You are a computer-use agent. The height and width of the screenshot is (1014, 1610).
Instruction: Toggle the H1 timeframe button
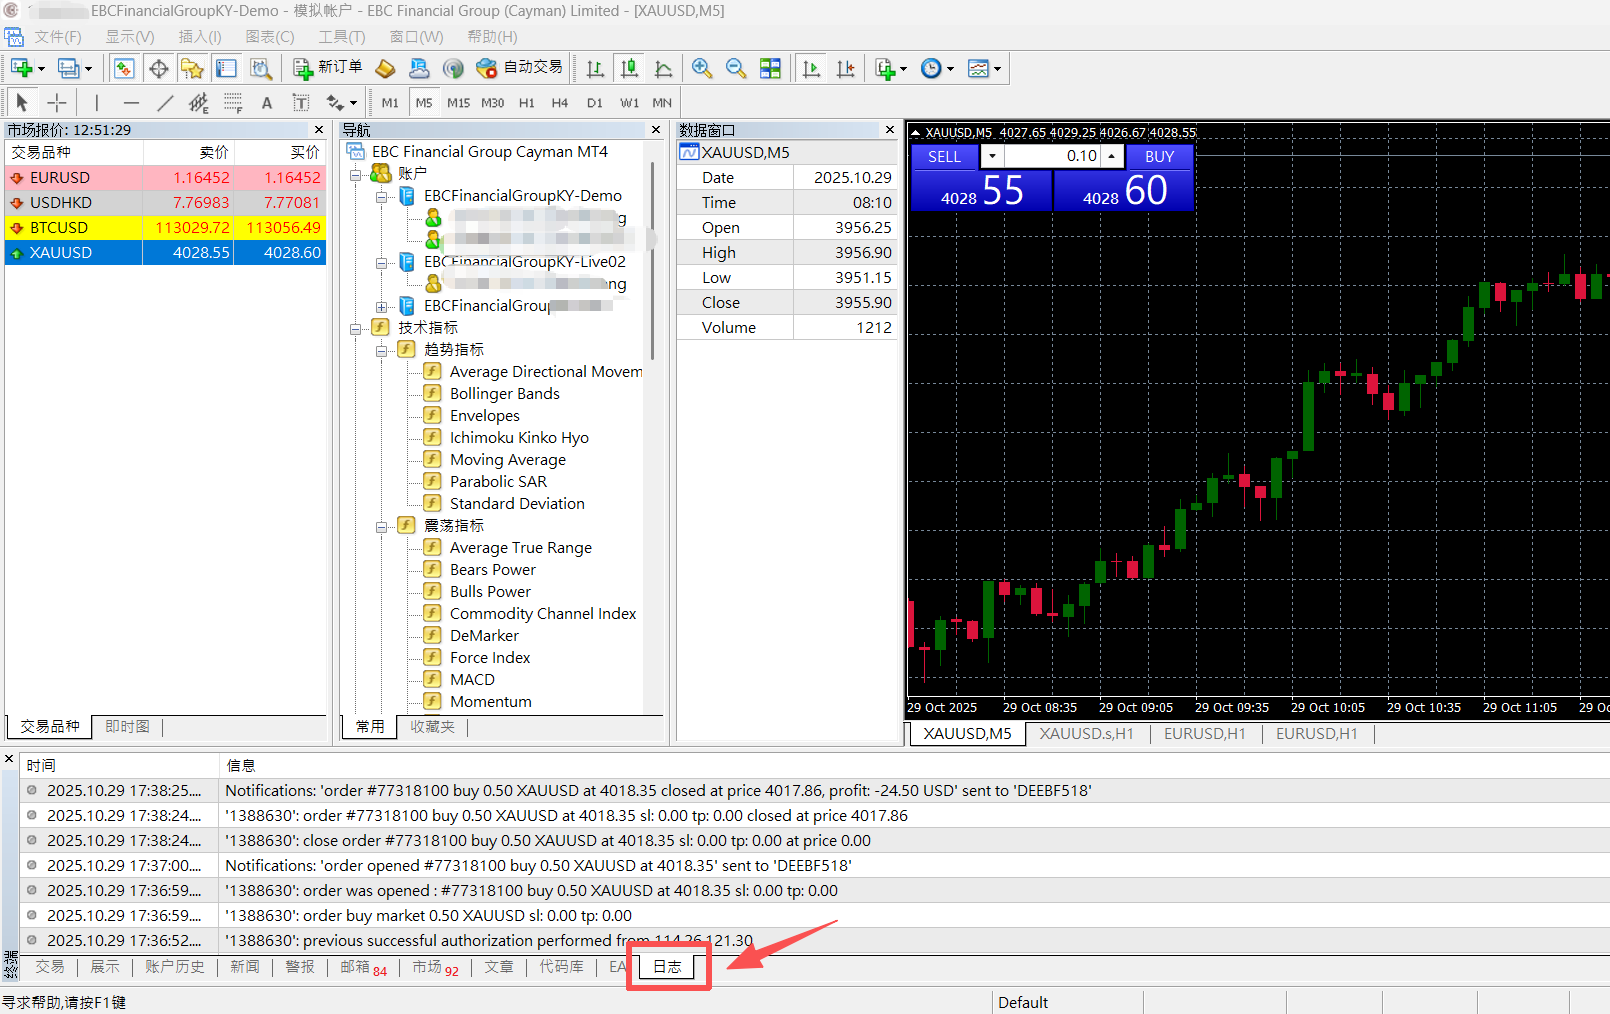[x=527, y=103]
